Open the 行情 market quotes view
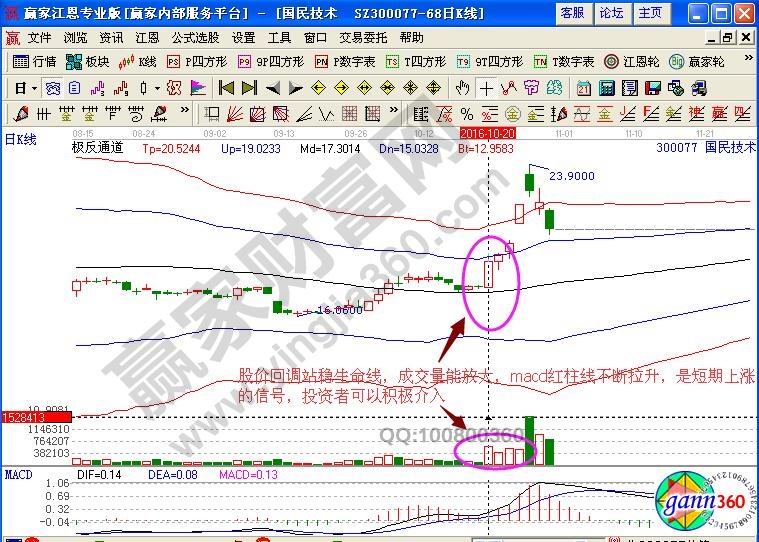The image size is (759, 542). coord(34,62)
